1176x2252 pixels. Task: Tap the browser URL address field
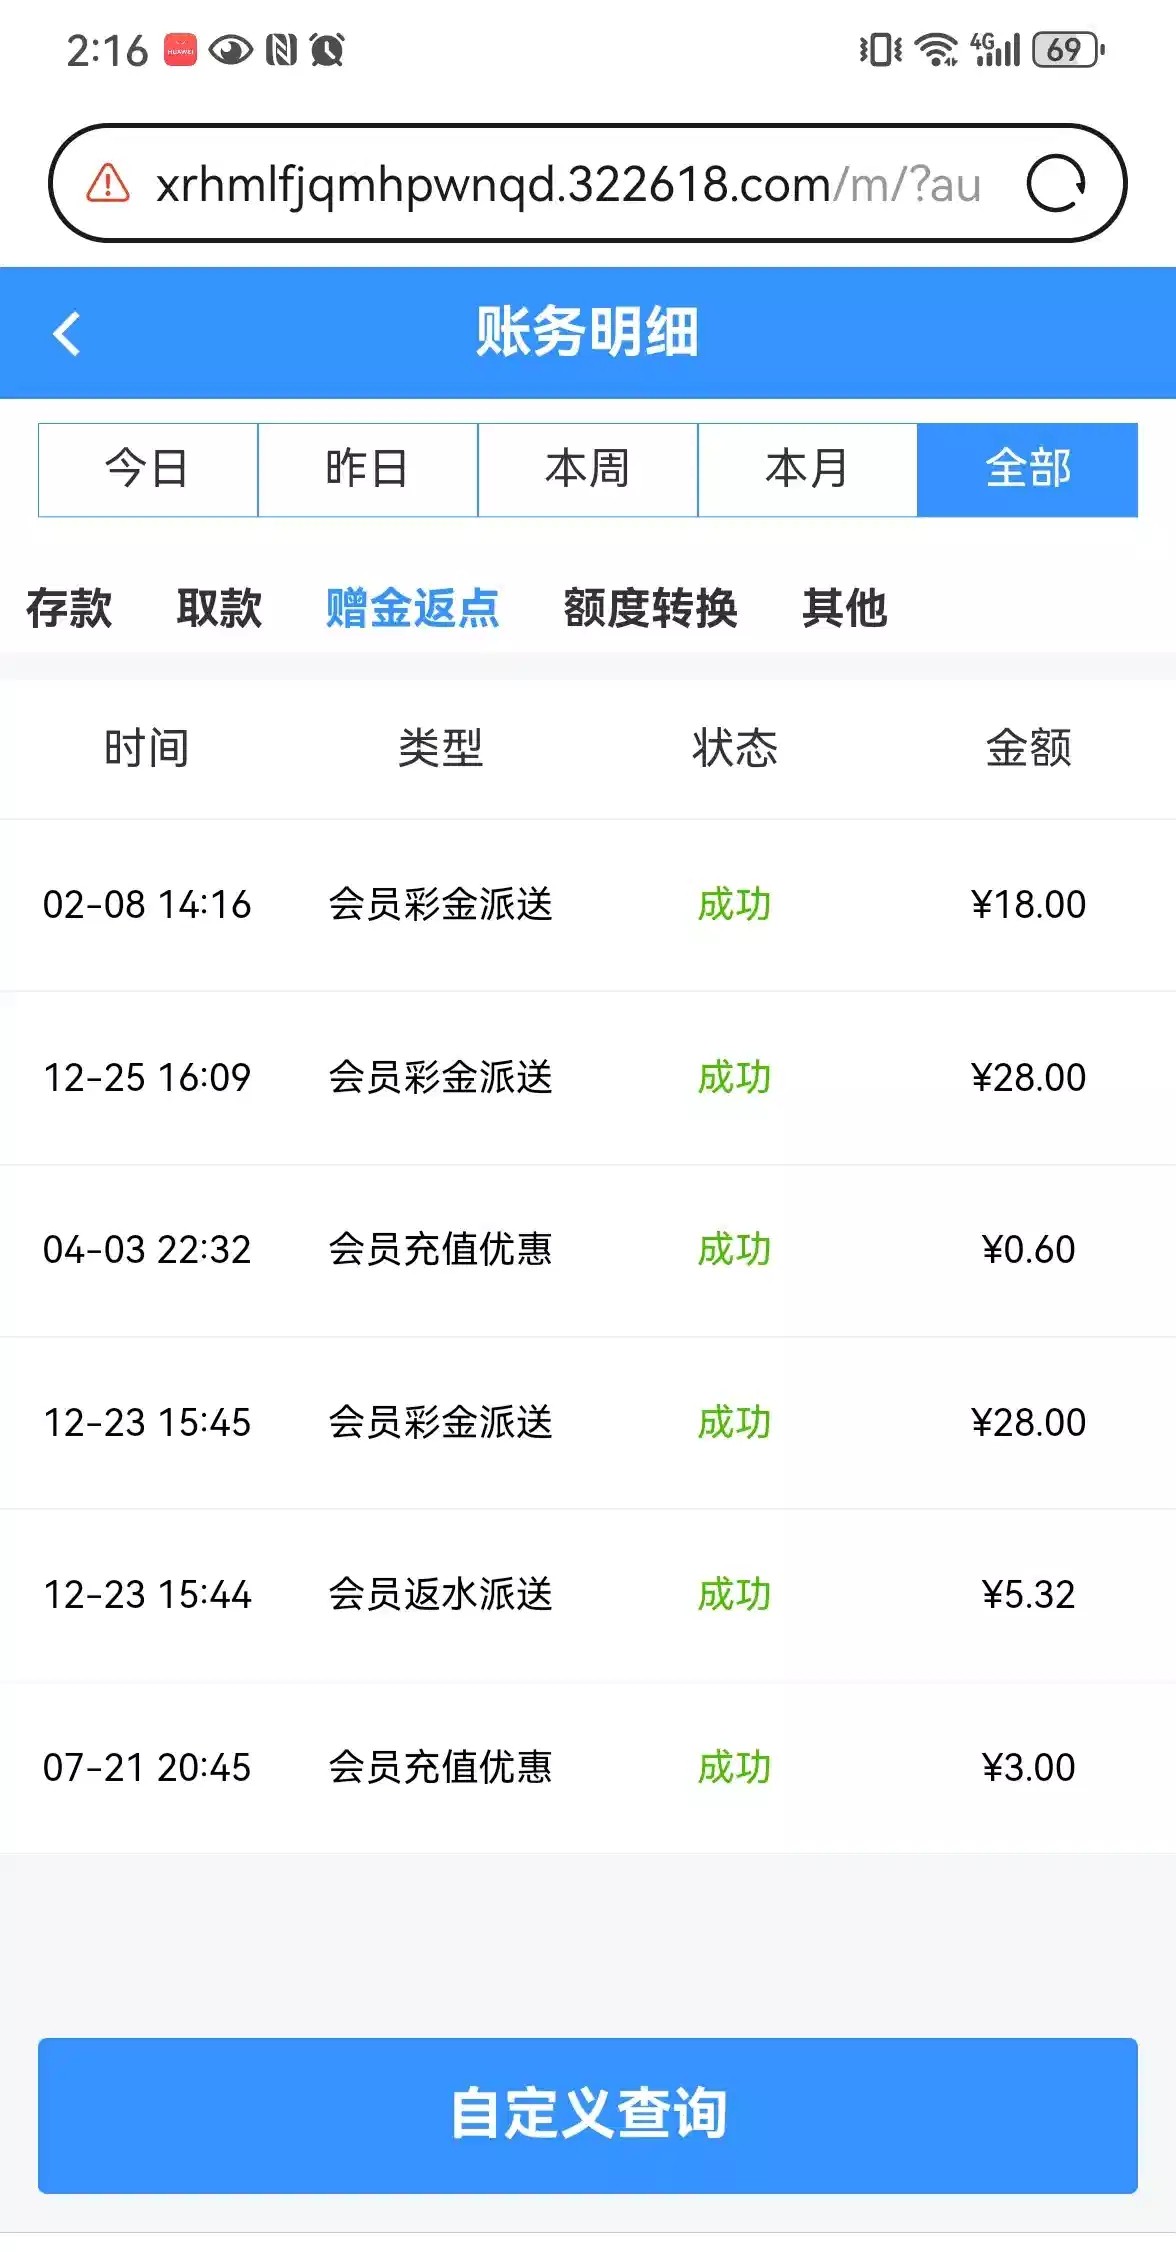click(568, 184)
